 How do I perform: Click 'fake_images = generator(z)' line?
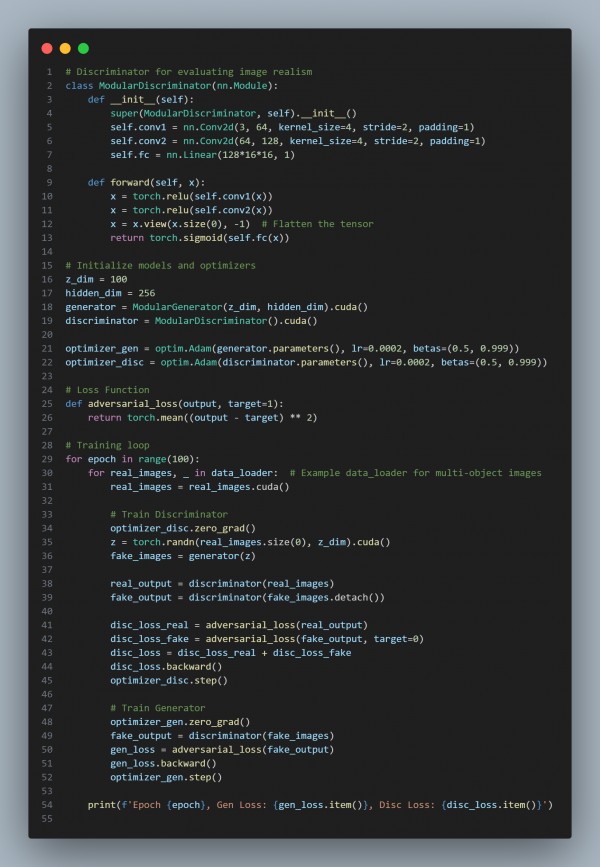tap(183, 556)
